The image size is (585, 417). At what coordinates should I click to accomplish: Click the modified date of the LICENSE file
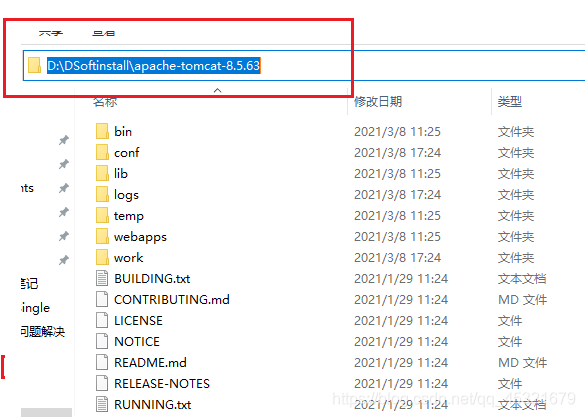pos(401,321)
